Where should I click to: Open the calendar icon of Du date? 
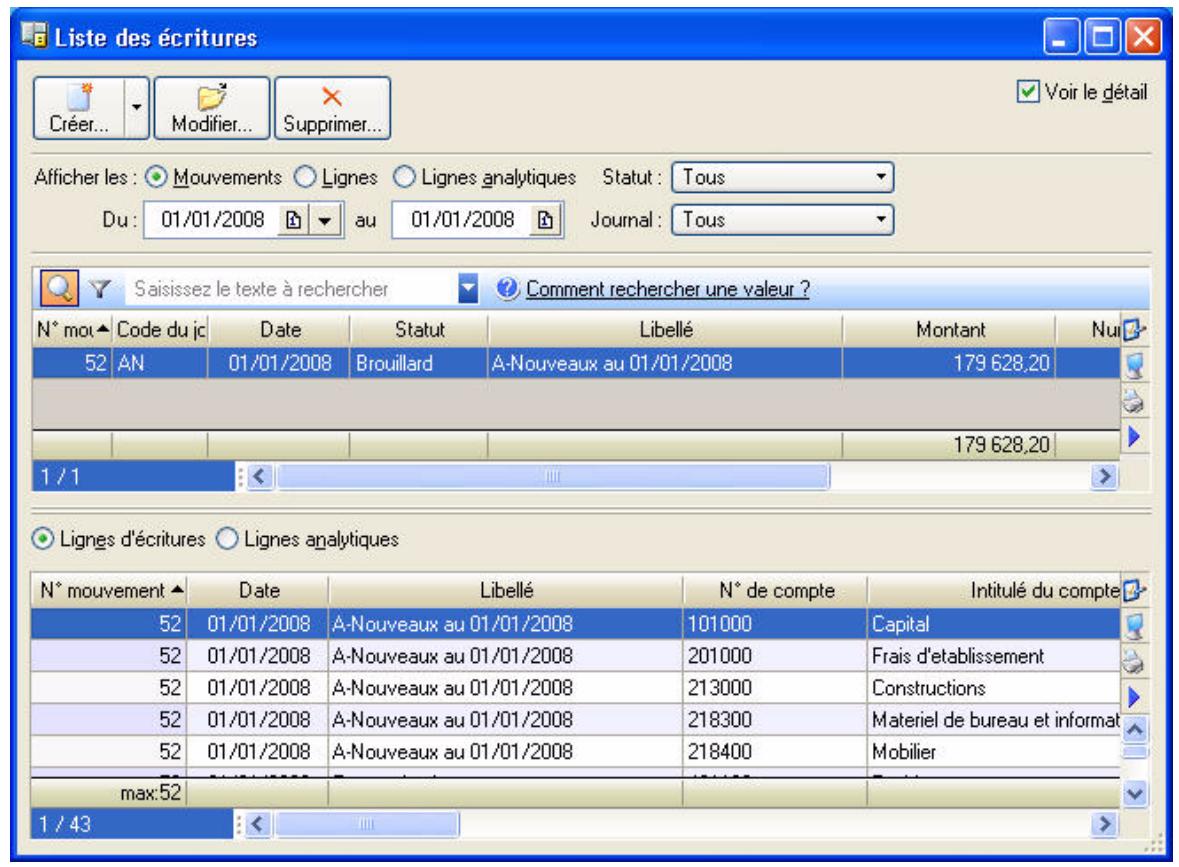point(293,220)
